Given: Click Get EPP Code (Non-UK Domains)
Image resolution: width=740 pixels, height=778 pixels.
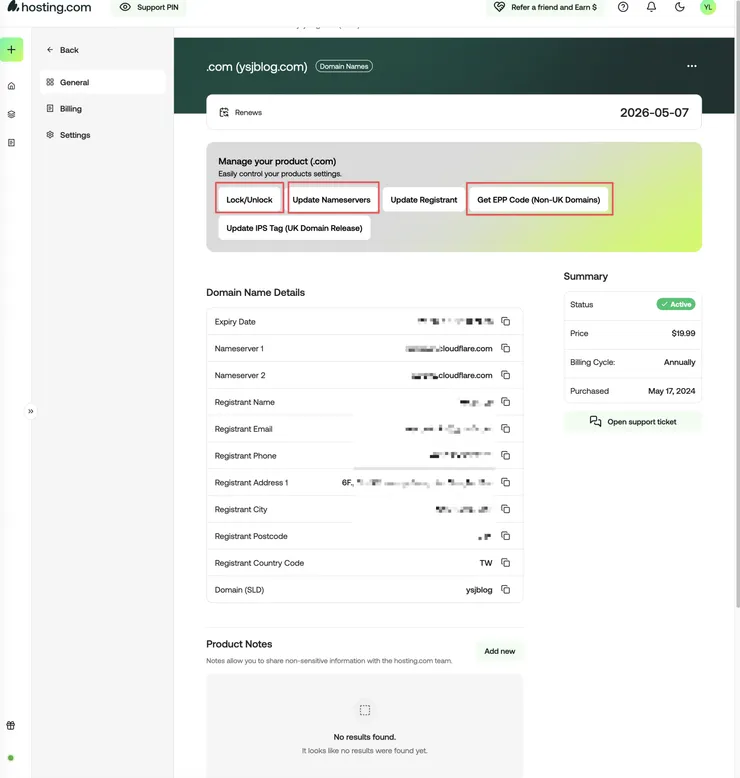Looking at the screenshot, I should pyautogui.click(x=538, y=199).
